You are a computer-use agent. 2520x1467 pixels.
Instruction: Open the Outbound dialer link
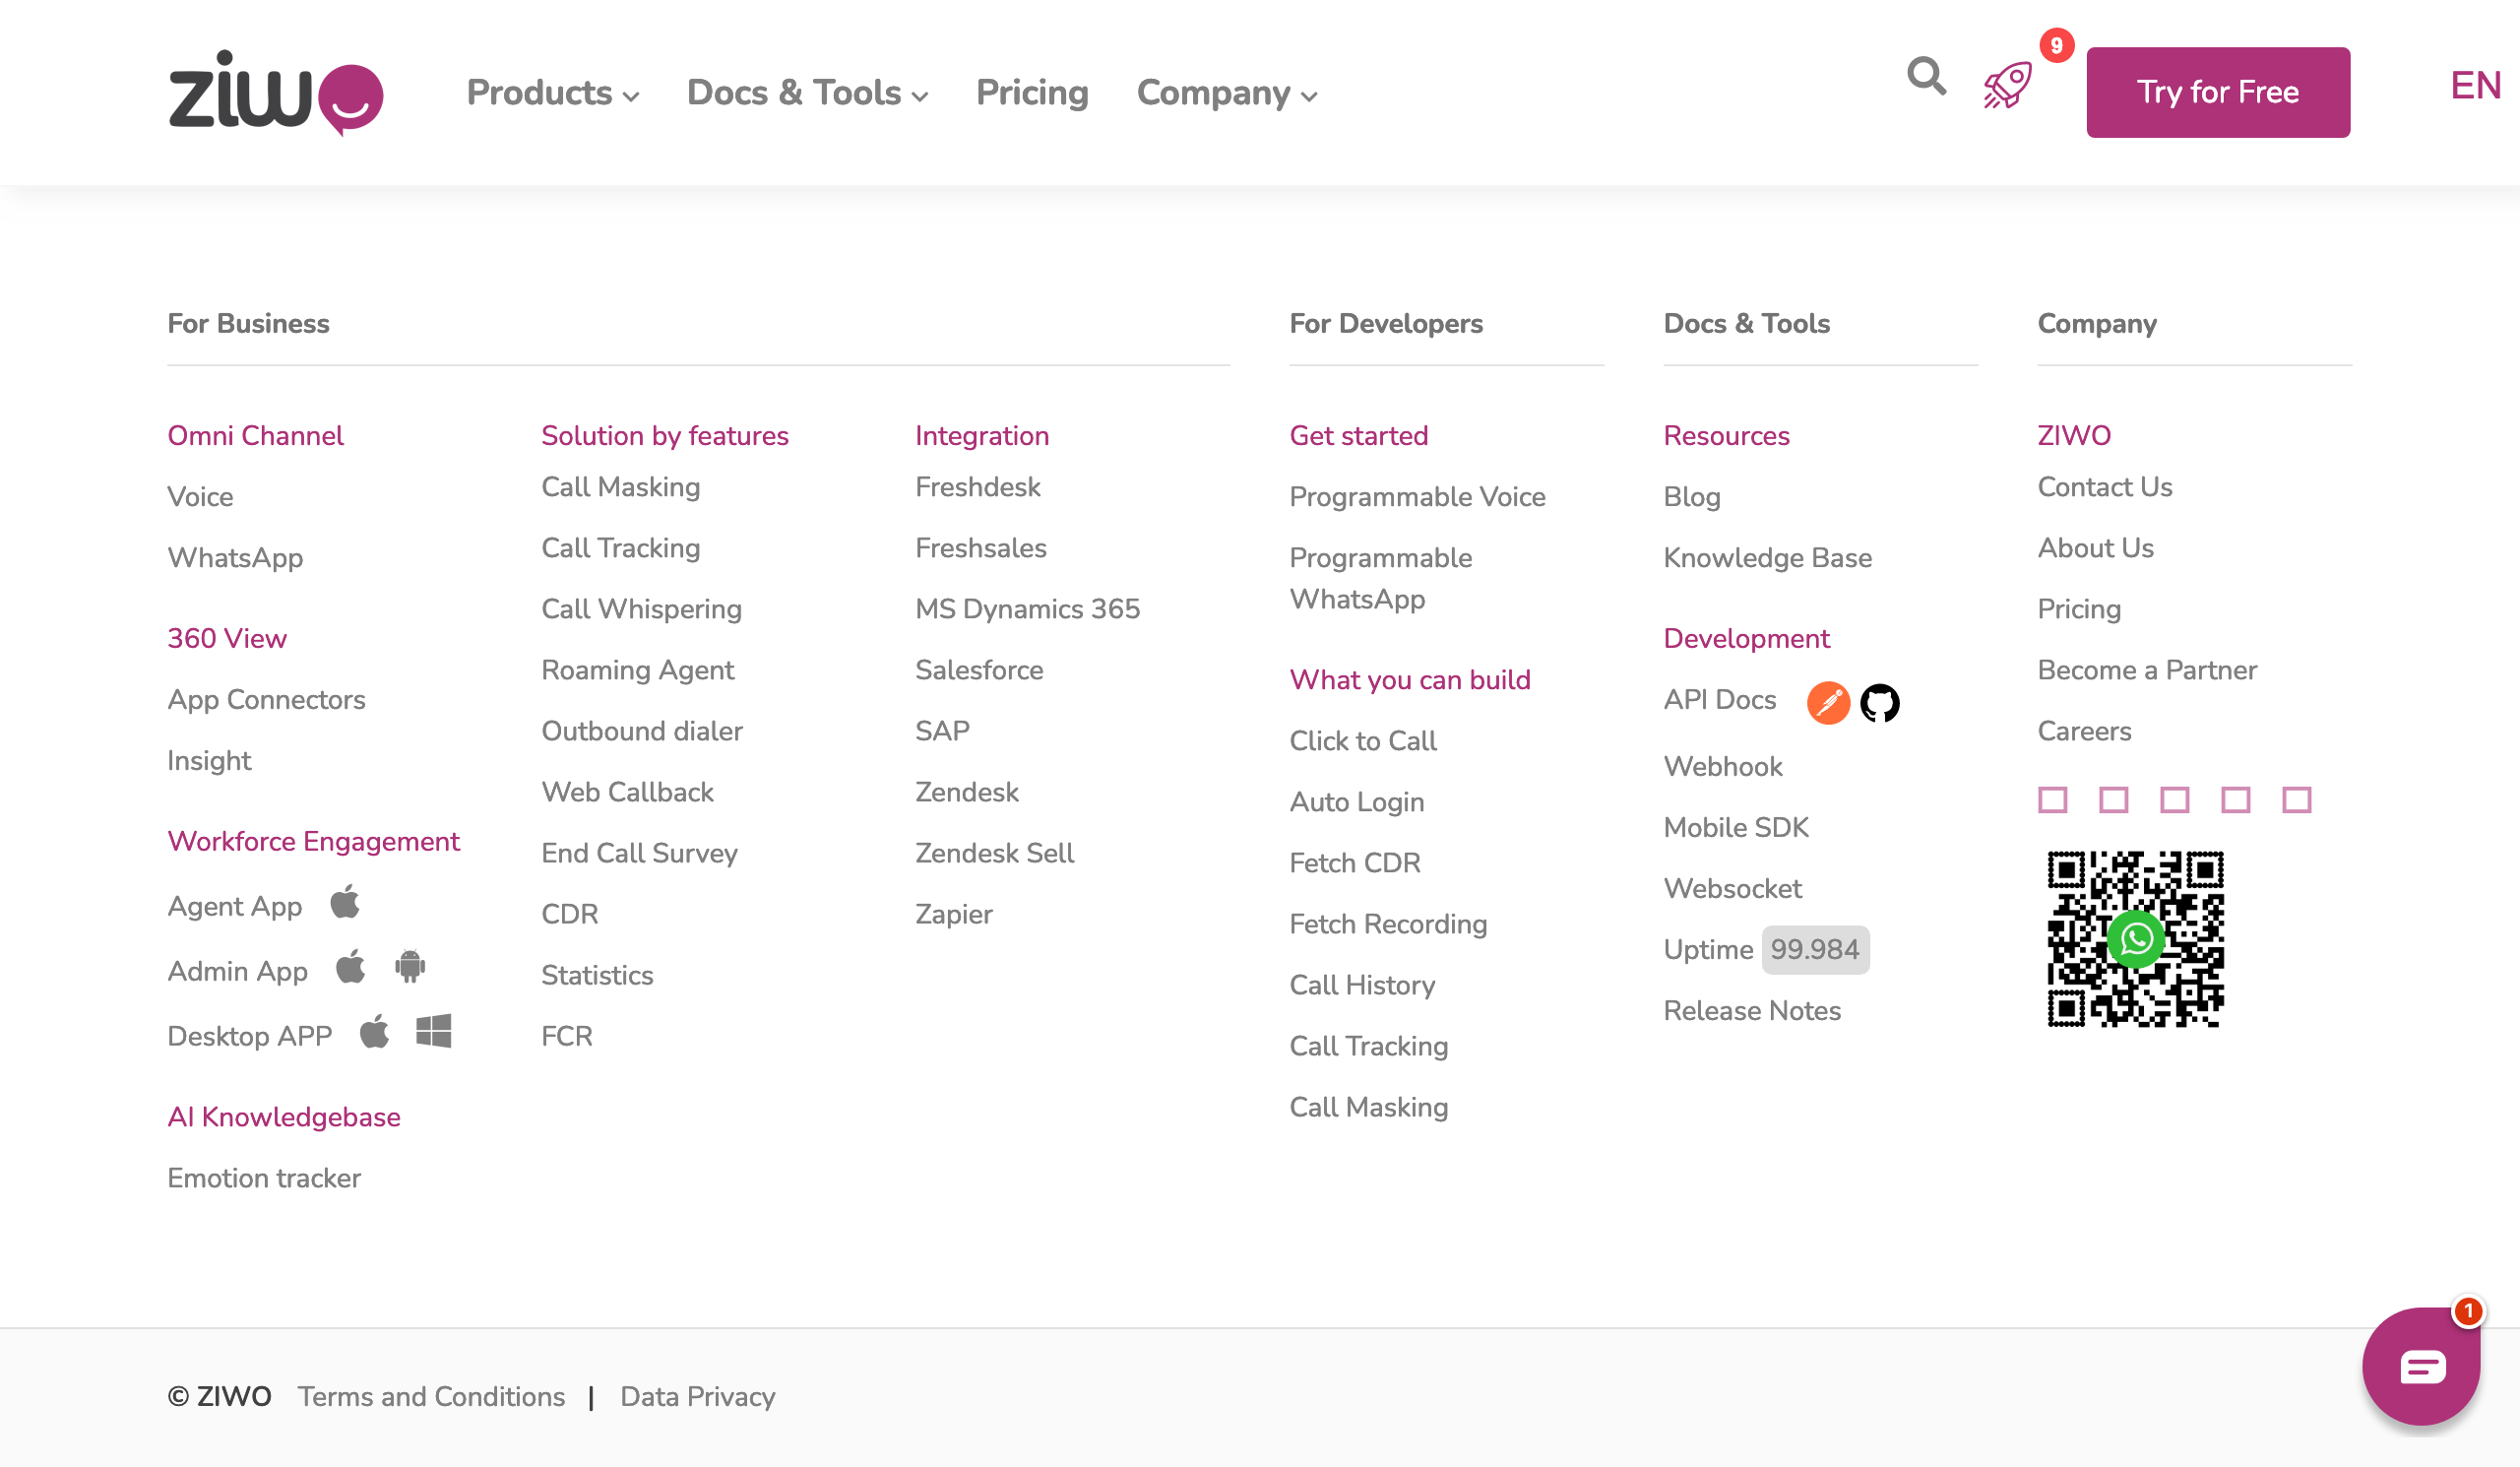tap(642, 731)
